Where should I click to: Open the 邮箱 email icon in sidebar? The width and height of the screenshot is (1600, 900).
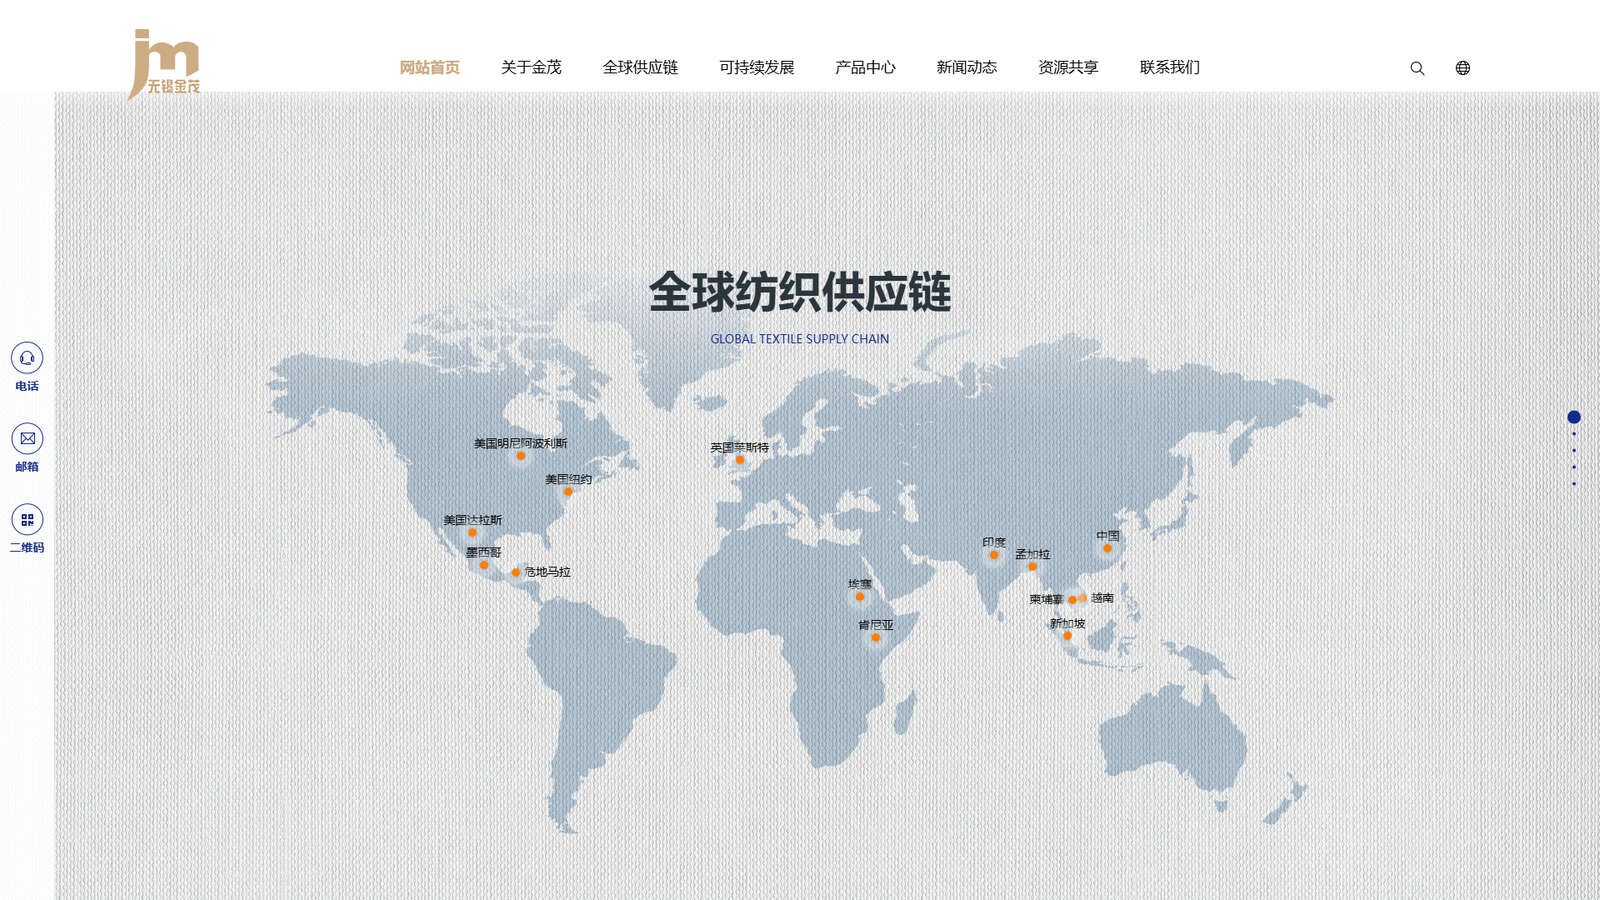26,438
